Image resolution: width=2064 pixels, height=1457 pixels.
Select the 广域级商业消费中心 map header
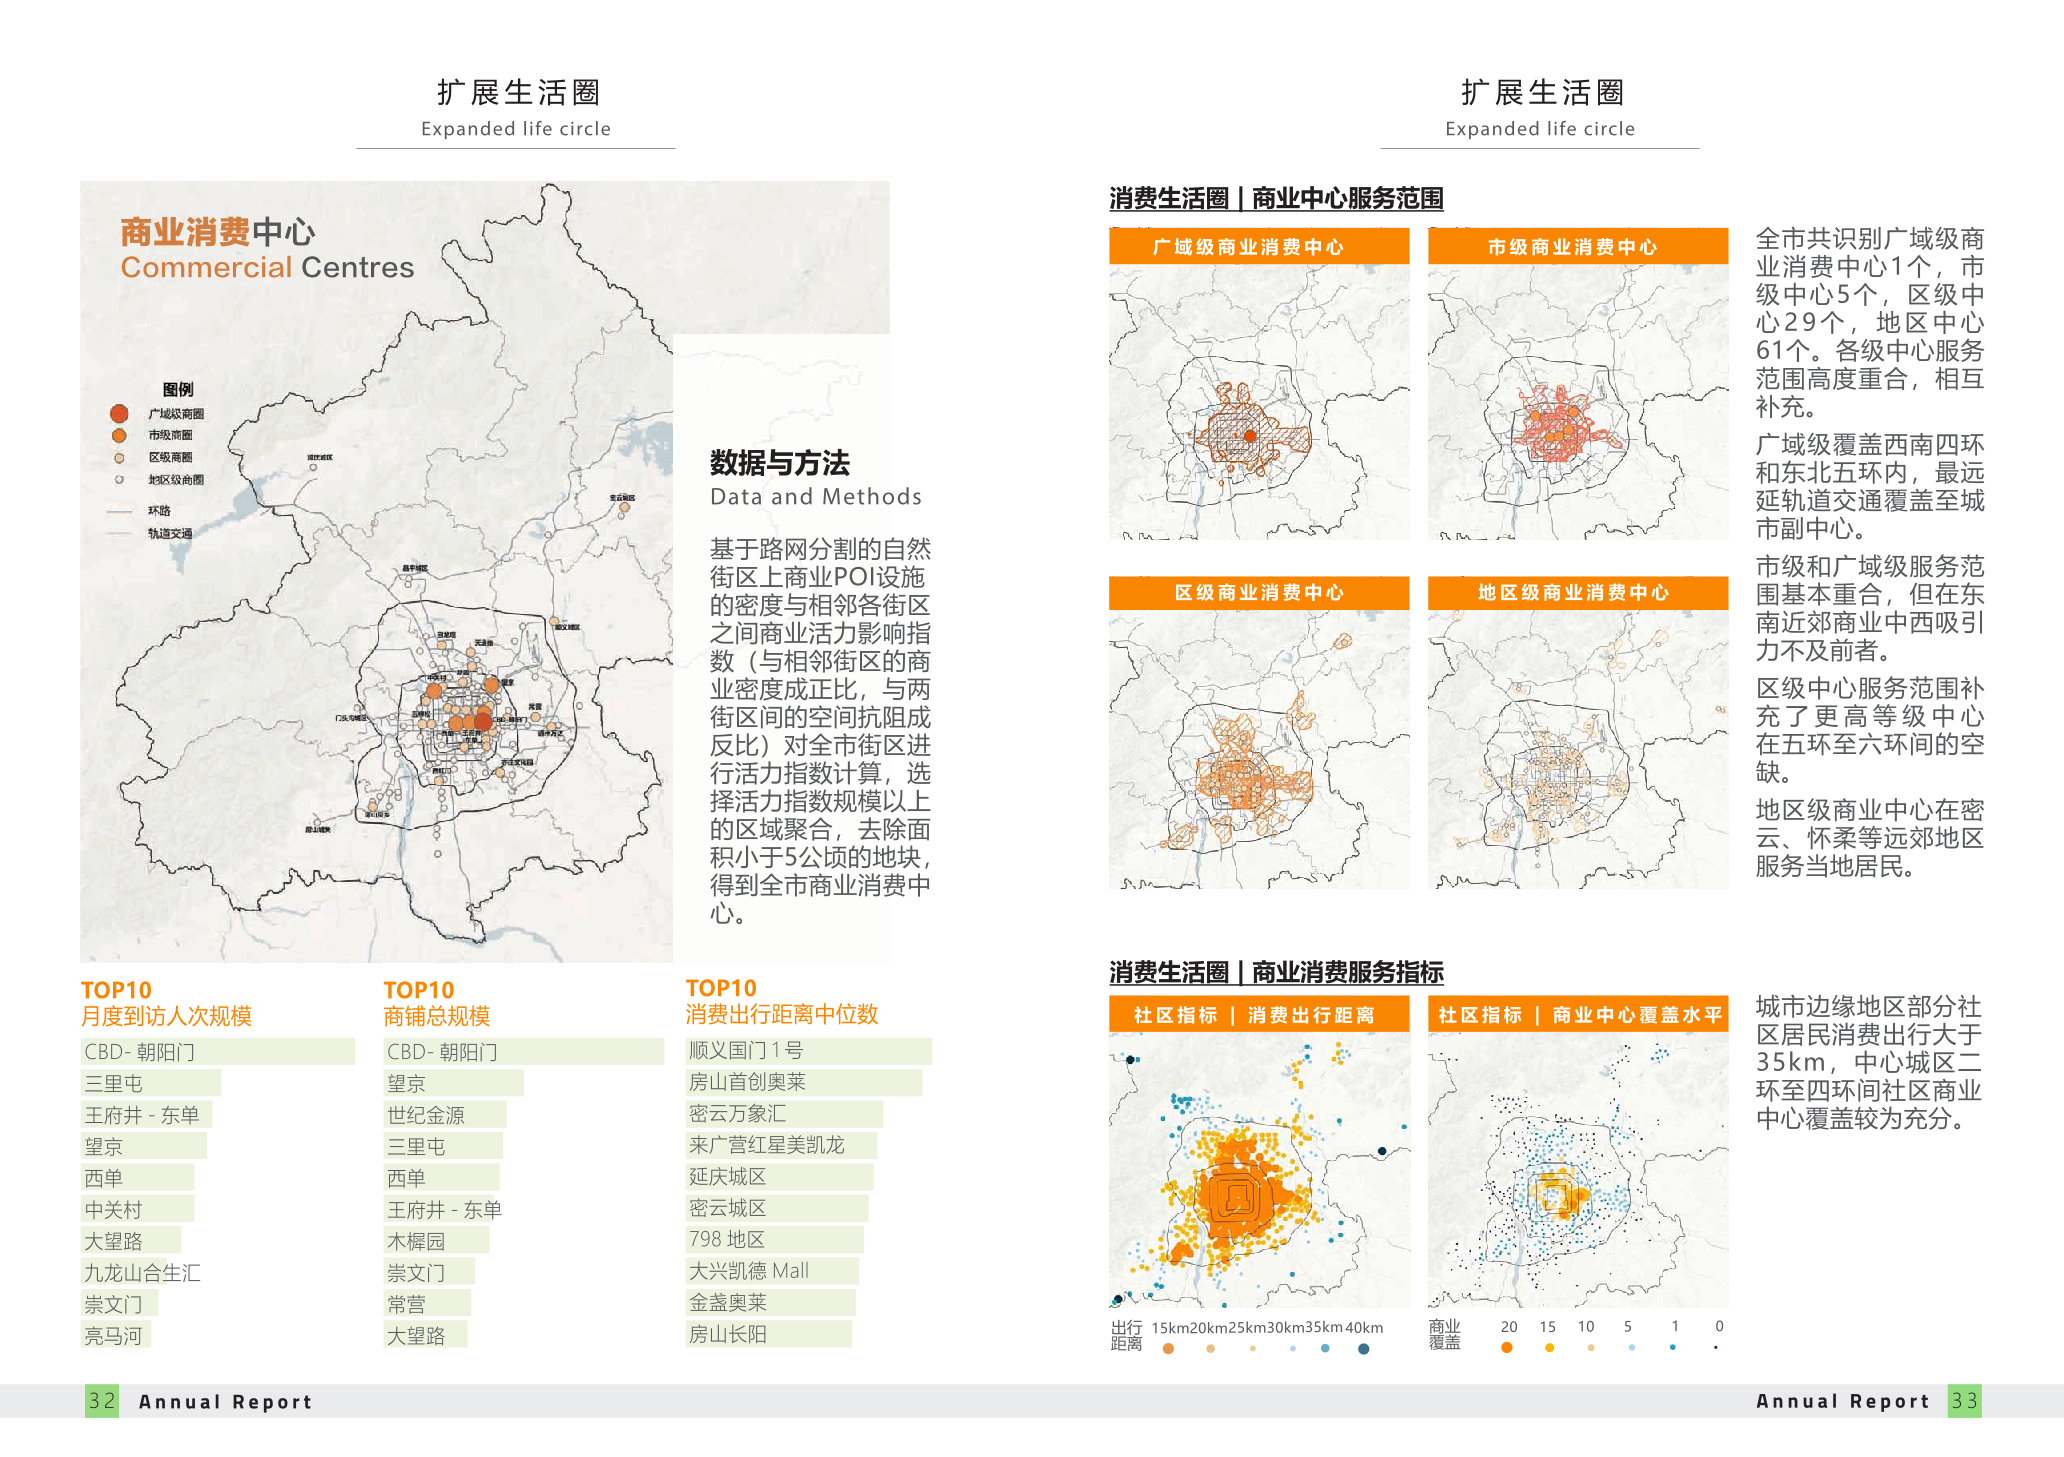(x=1258, y=247)
